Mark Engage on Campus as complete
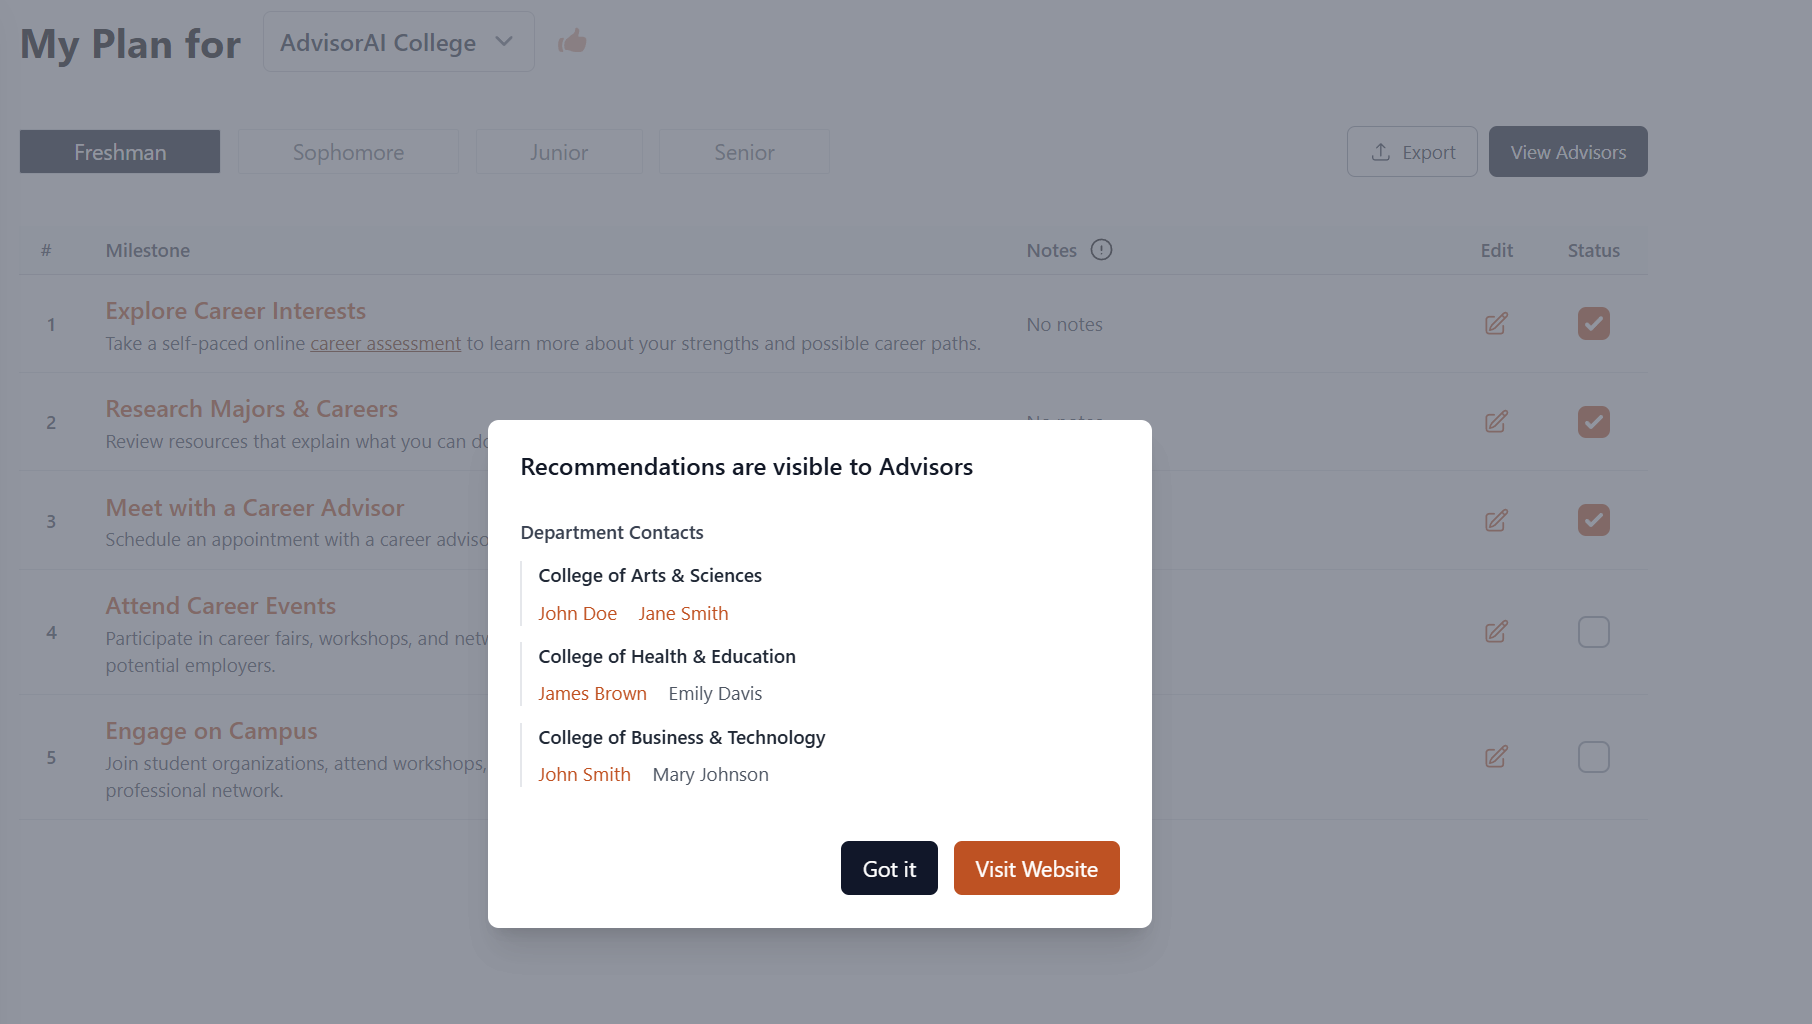1812x1024 pixels. click(x=1593, y=757)
